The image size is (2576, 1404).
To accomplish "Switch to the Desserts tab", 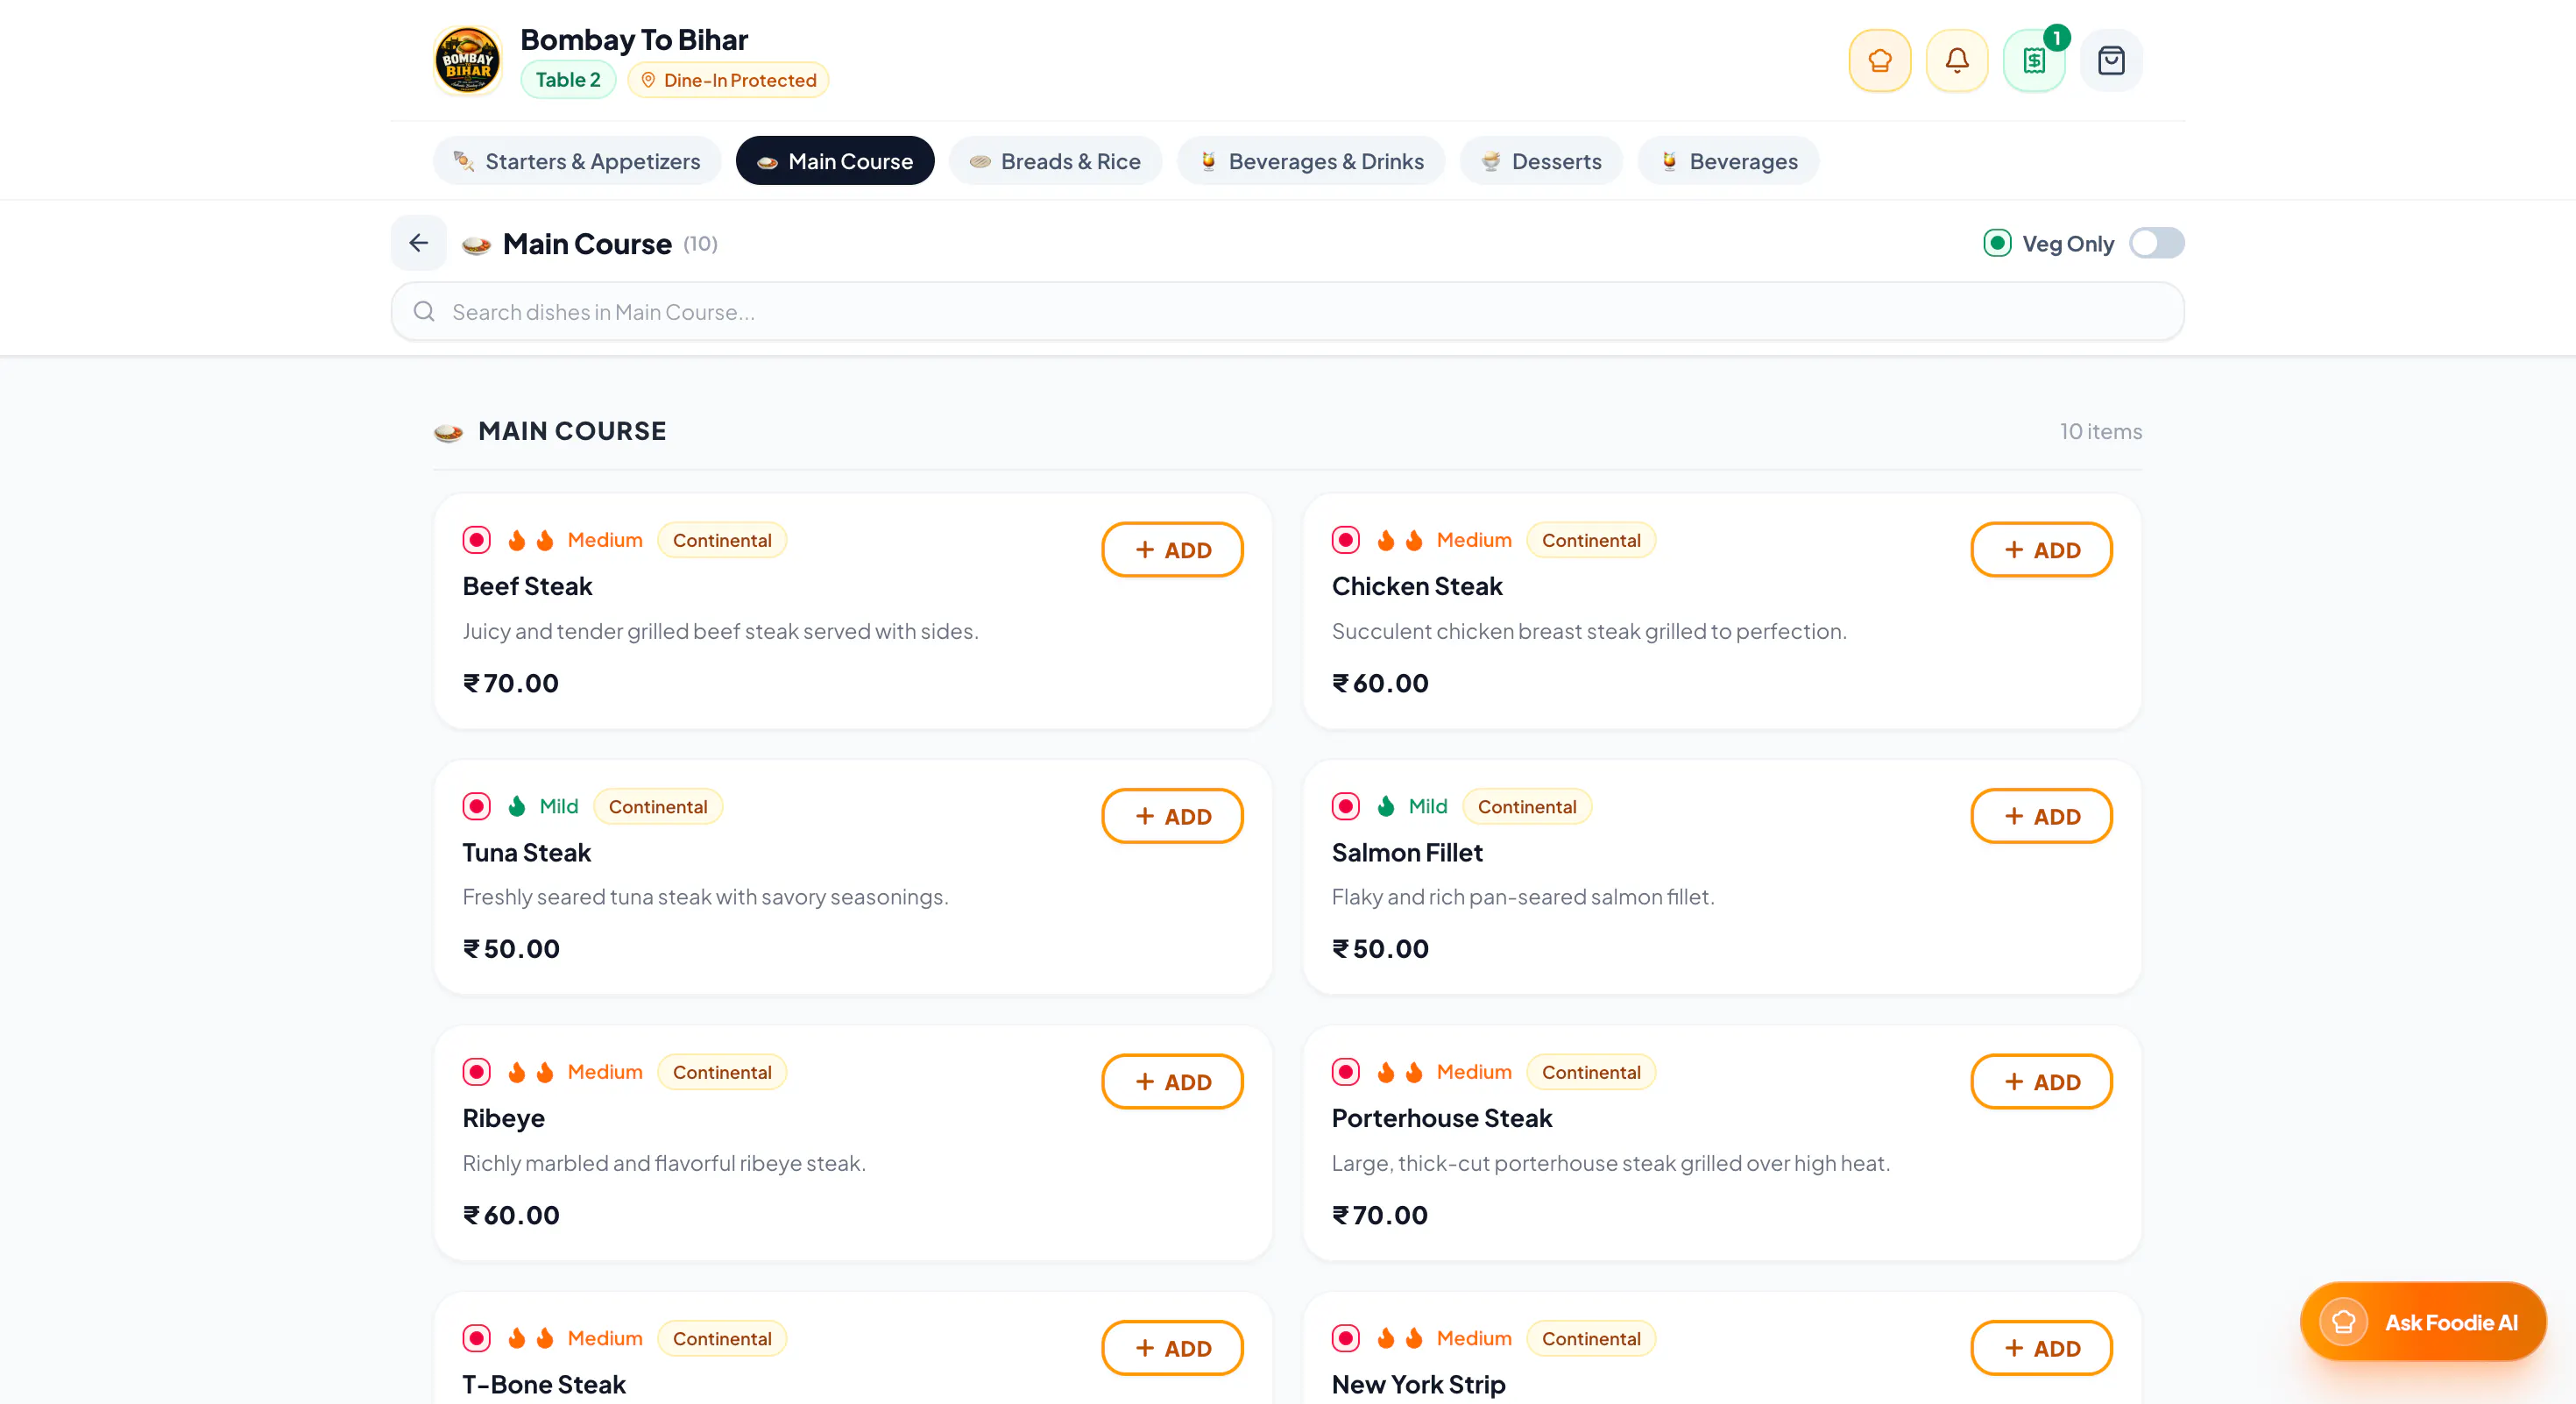I will (1541, 161).
